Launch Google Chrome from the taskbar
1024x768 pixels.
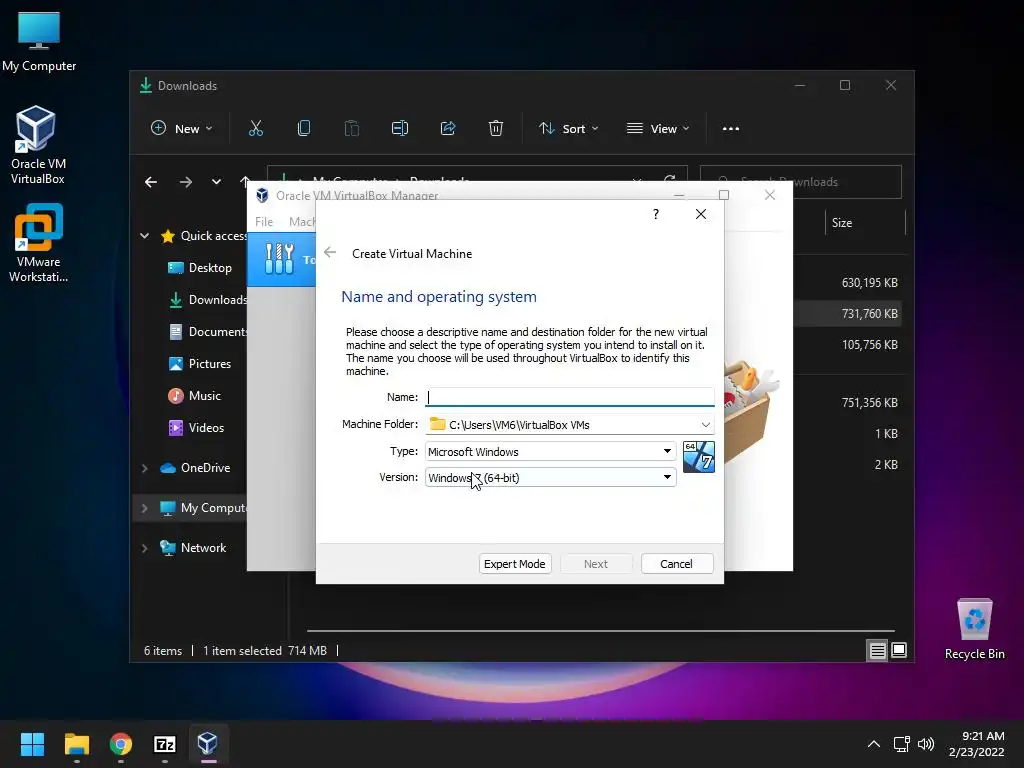coord(121,744)
